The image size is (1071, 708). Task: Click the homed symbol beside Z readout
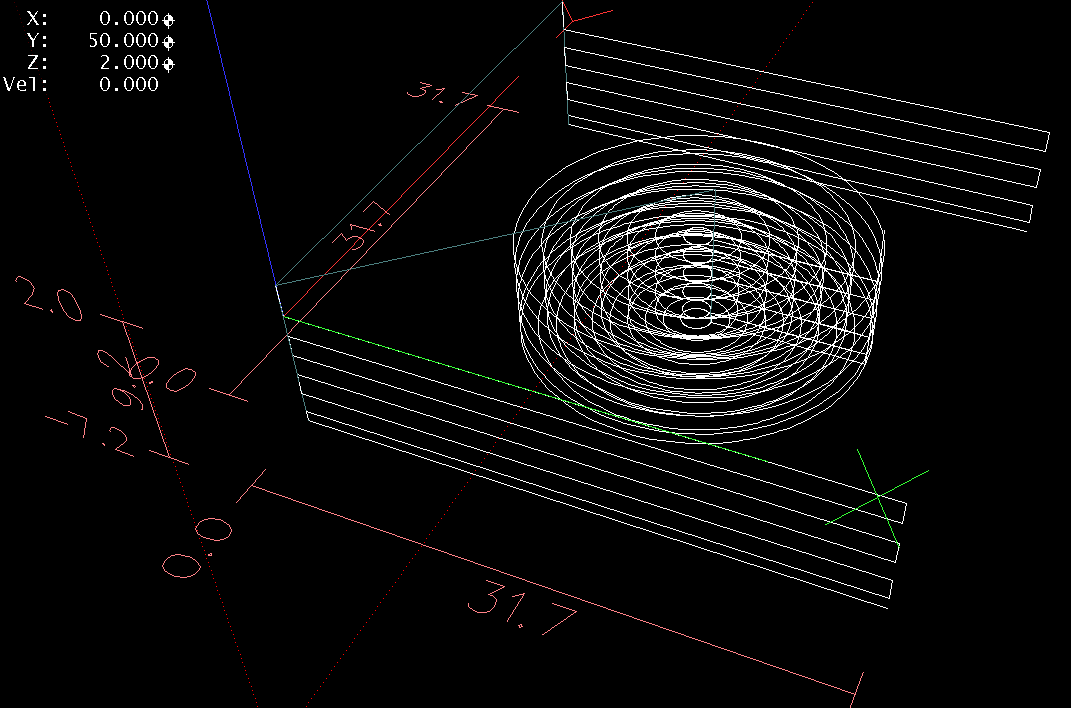(x=168, y=63)
